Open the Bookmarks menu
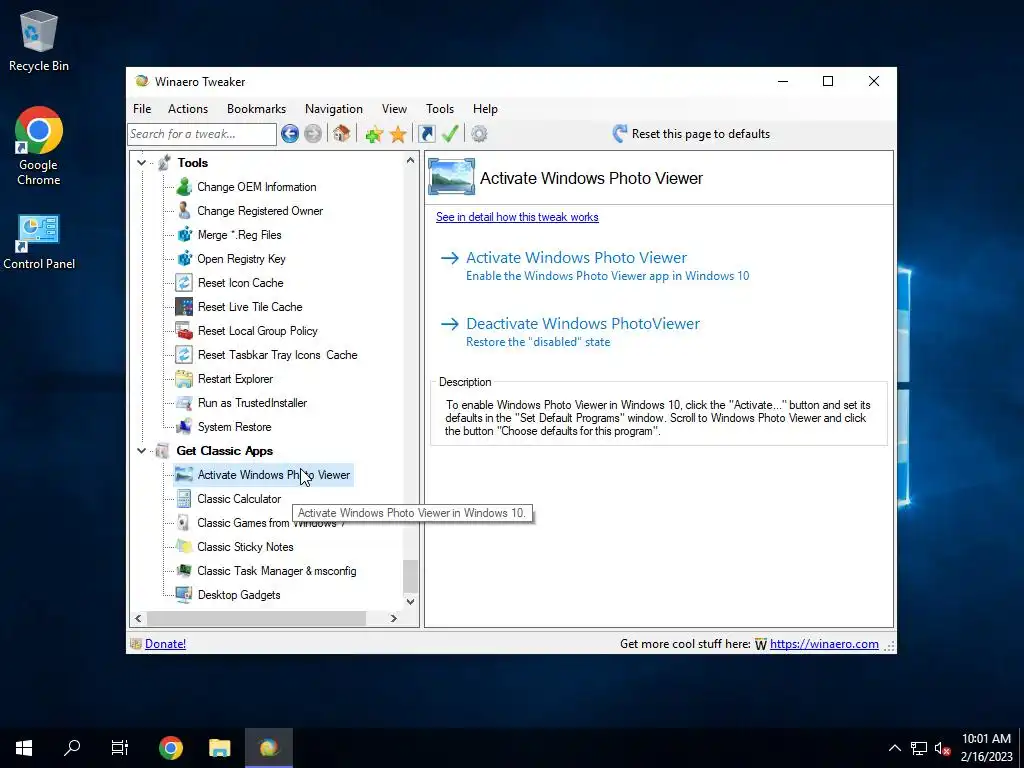Viewport: 1024px width, 768px height. click(257, 109)
